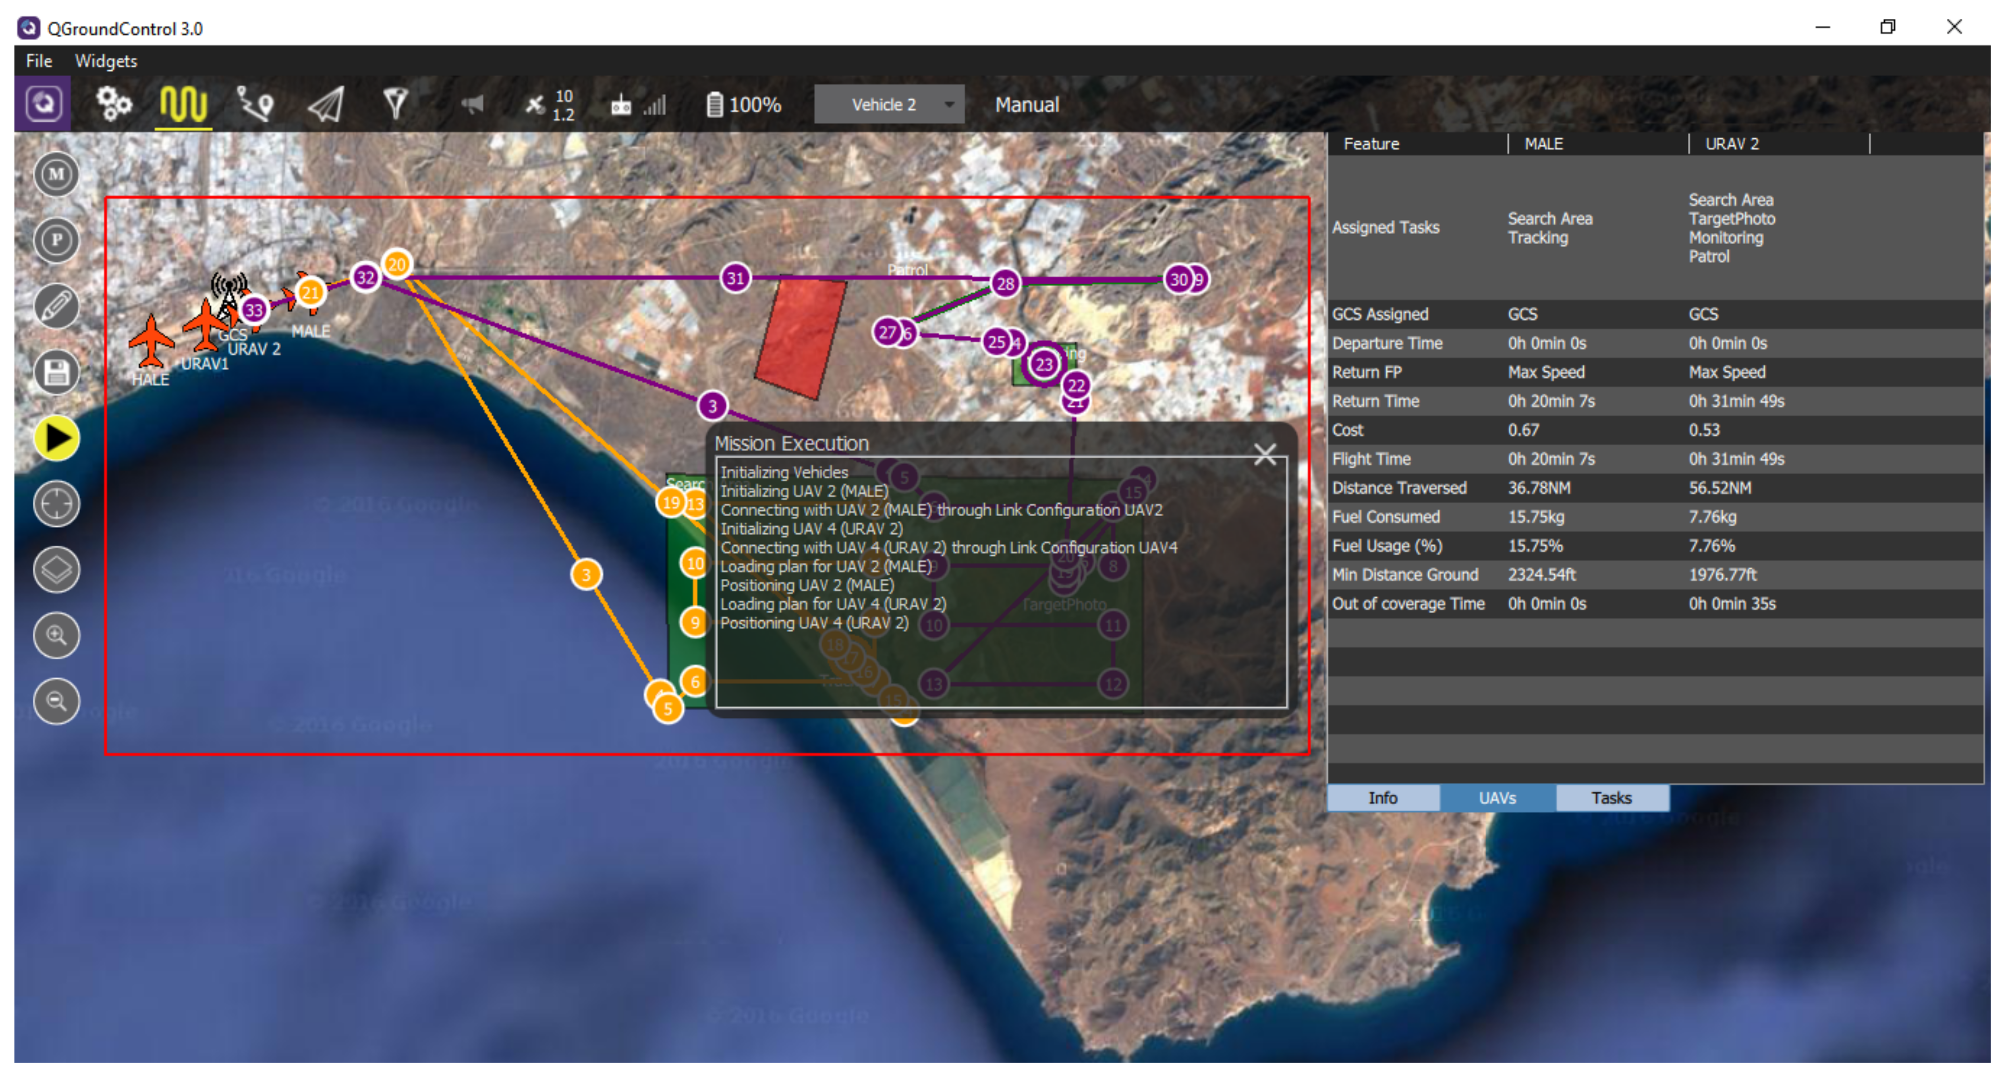Click the highlighted yellow wave toolbar icon

[x=184, y=104]
